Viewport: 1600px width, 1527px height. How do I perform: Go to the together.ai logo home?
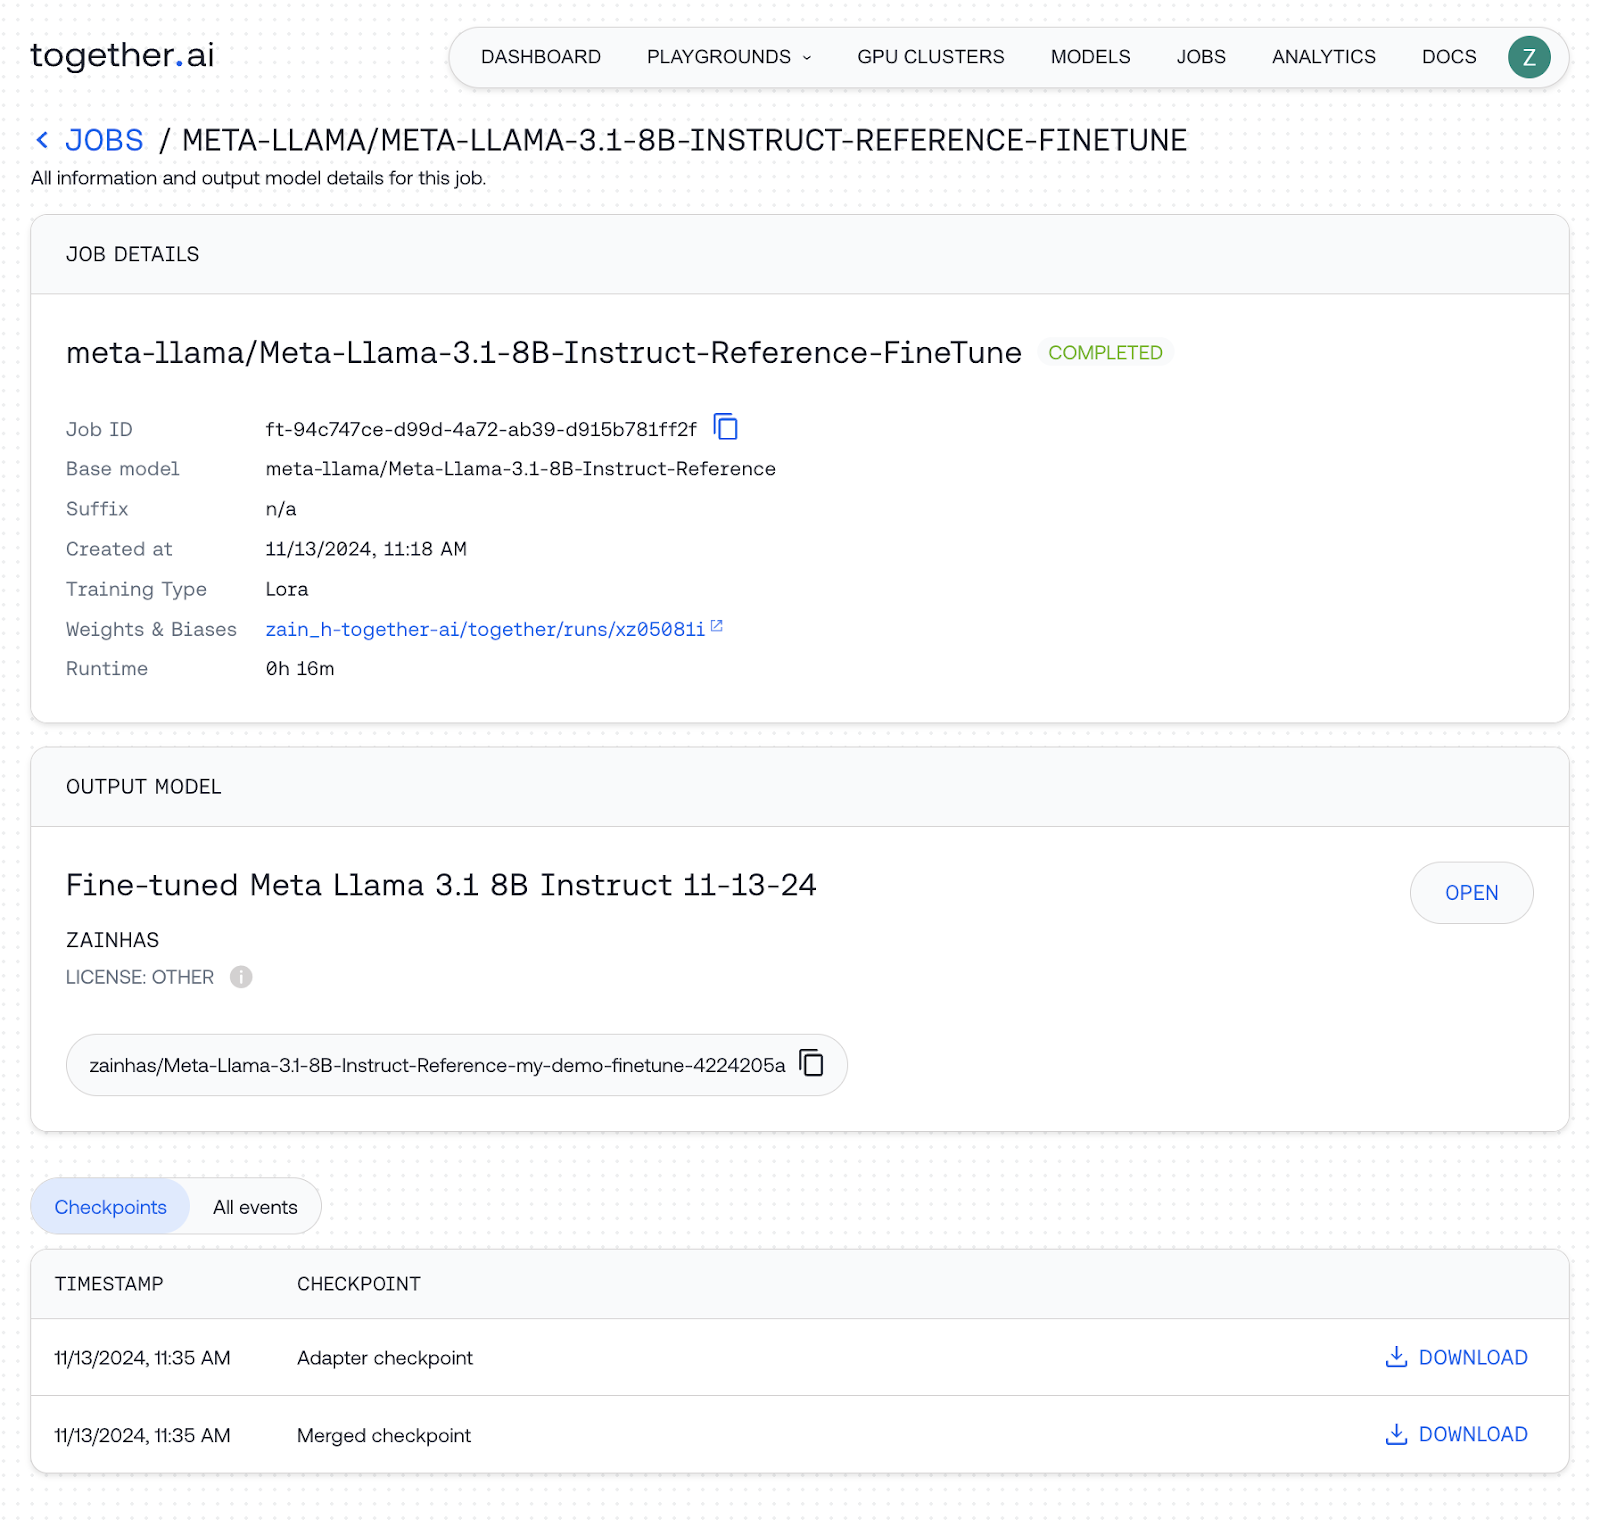pos(122,55)
